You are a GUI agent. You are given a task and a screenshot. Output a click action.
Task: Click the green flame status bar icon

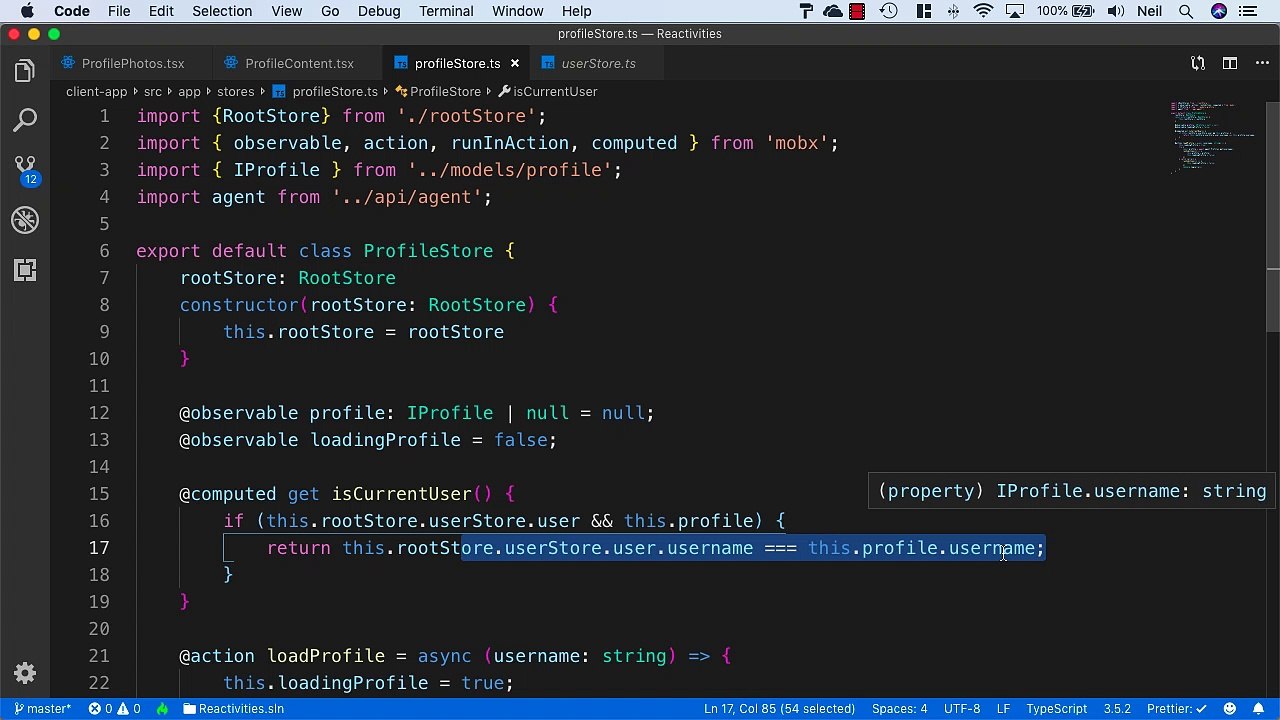[x=162, y=708]
